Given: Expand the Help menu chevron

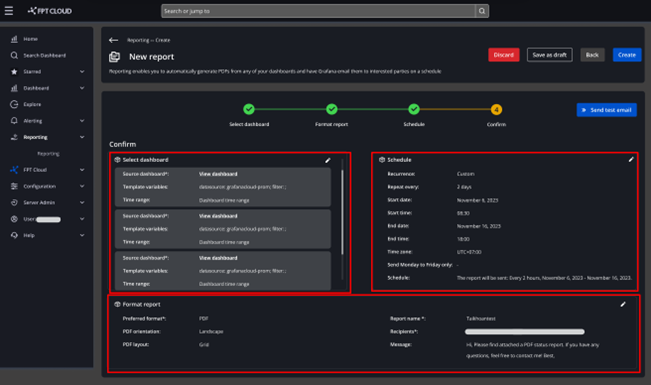Looking at the screenshot, I should 82,235.
